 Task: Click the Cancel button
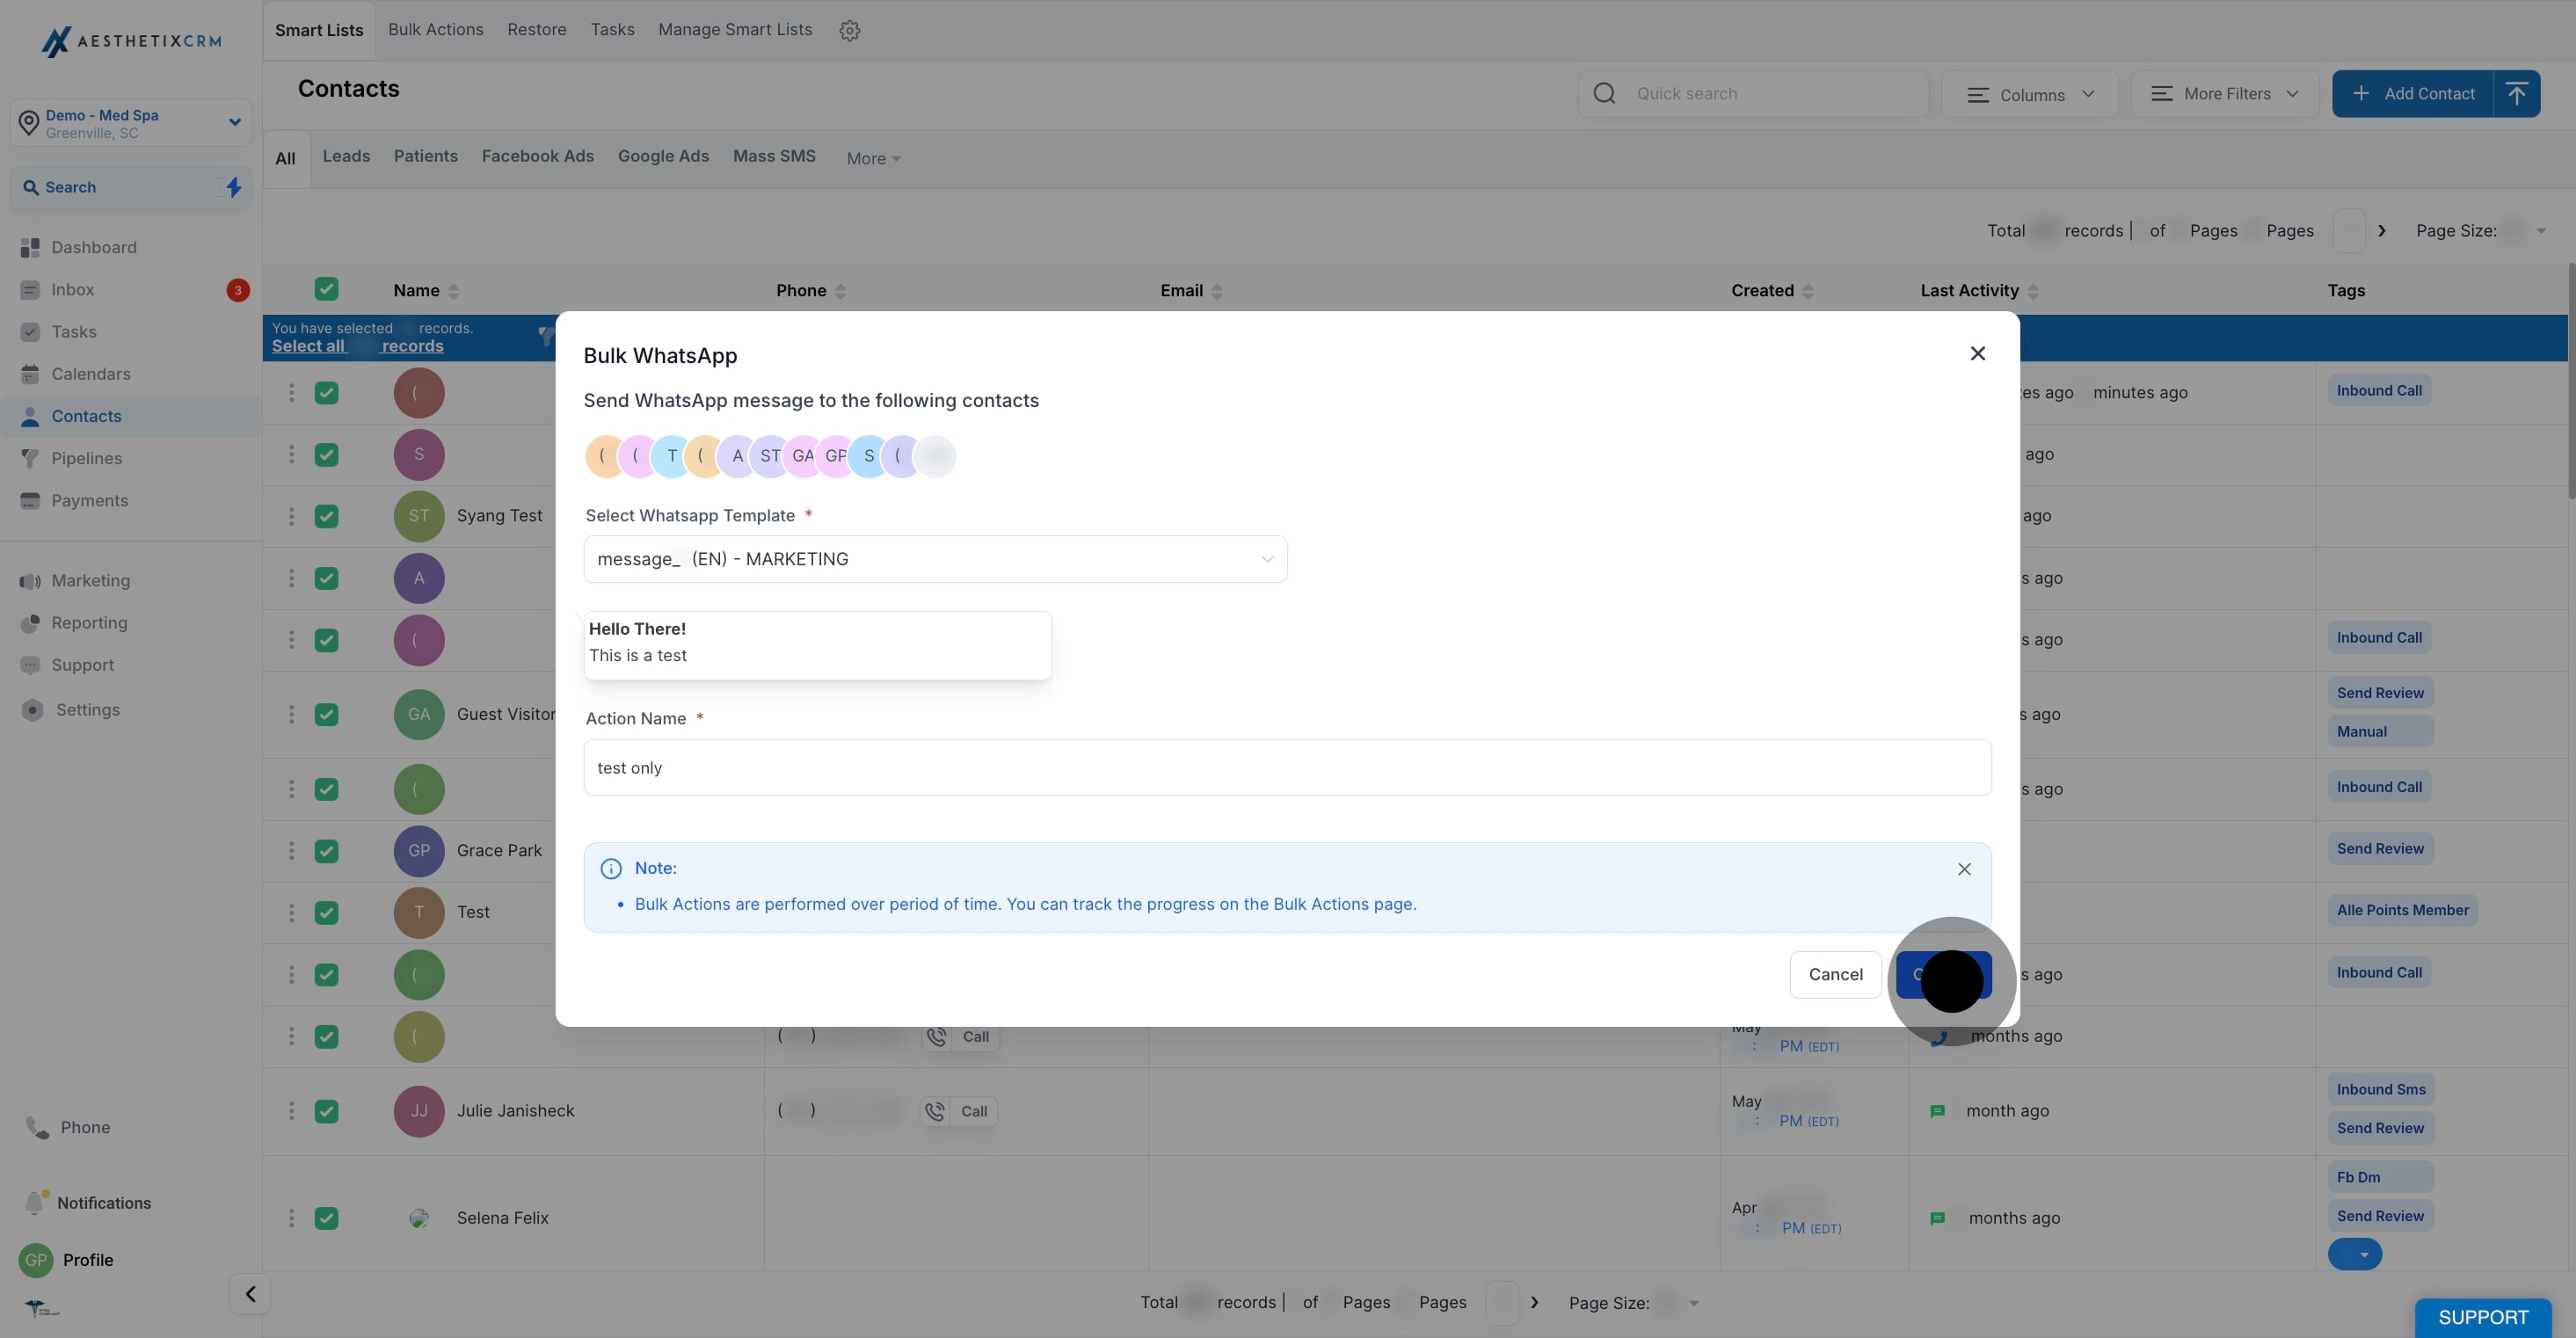pyautogui.click(x=1835, y=974)
